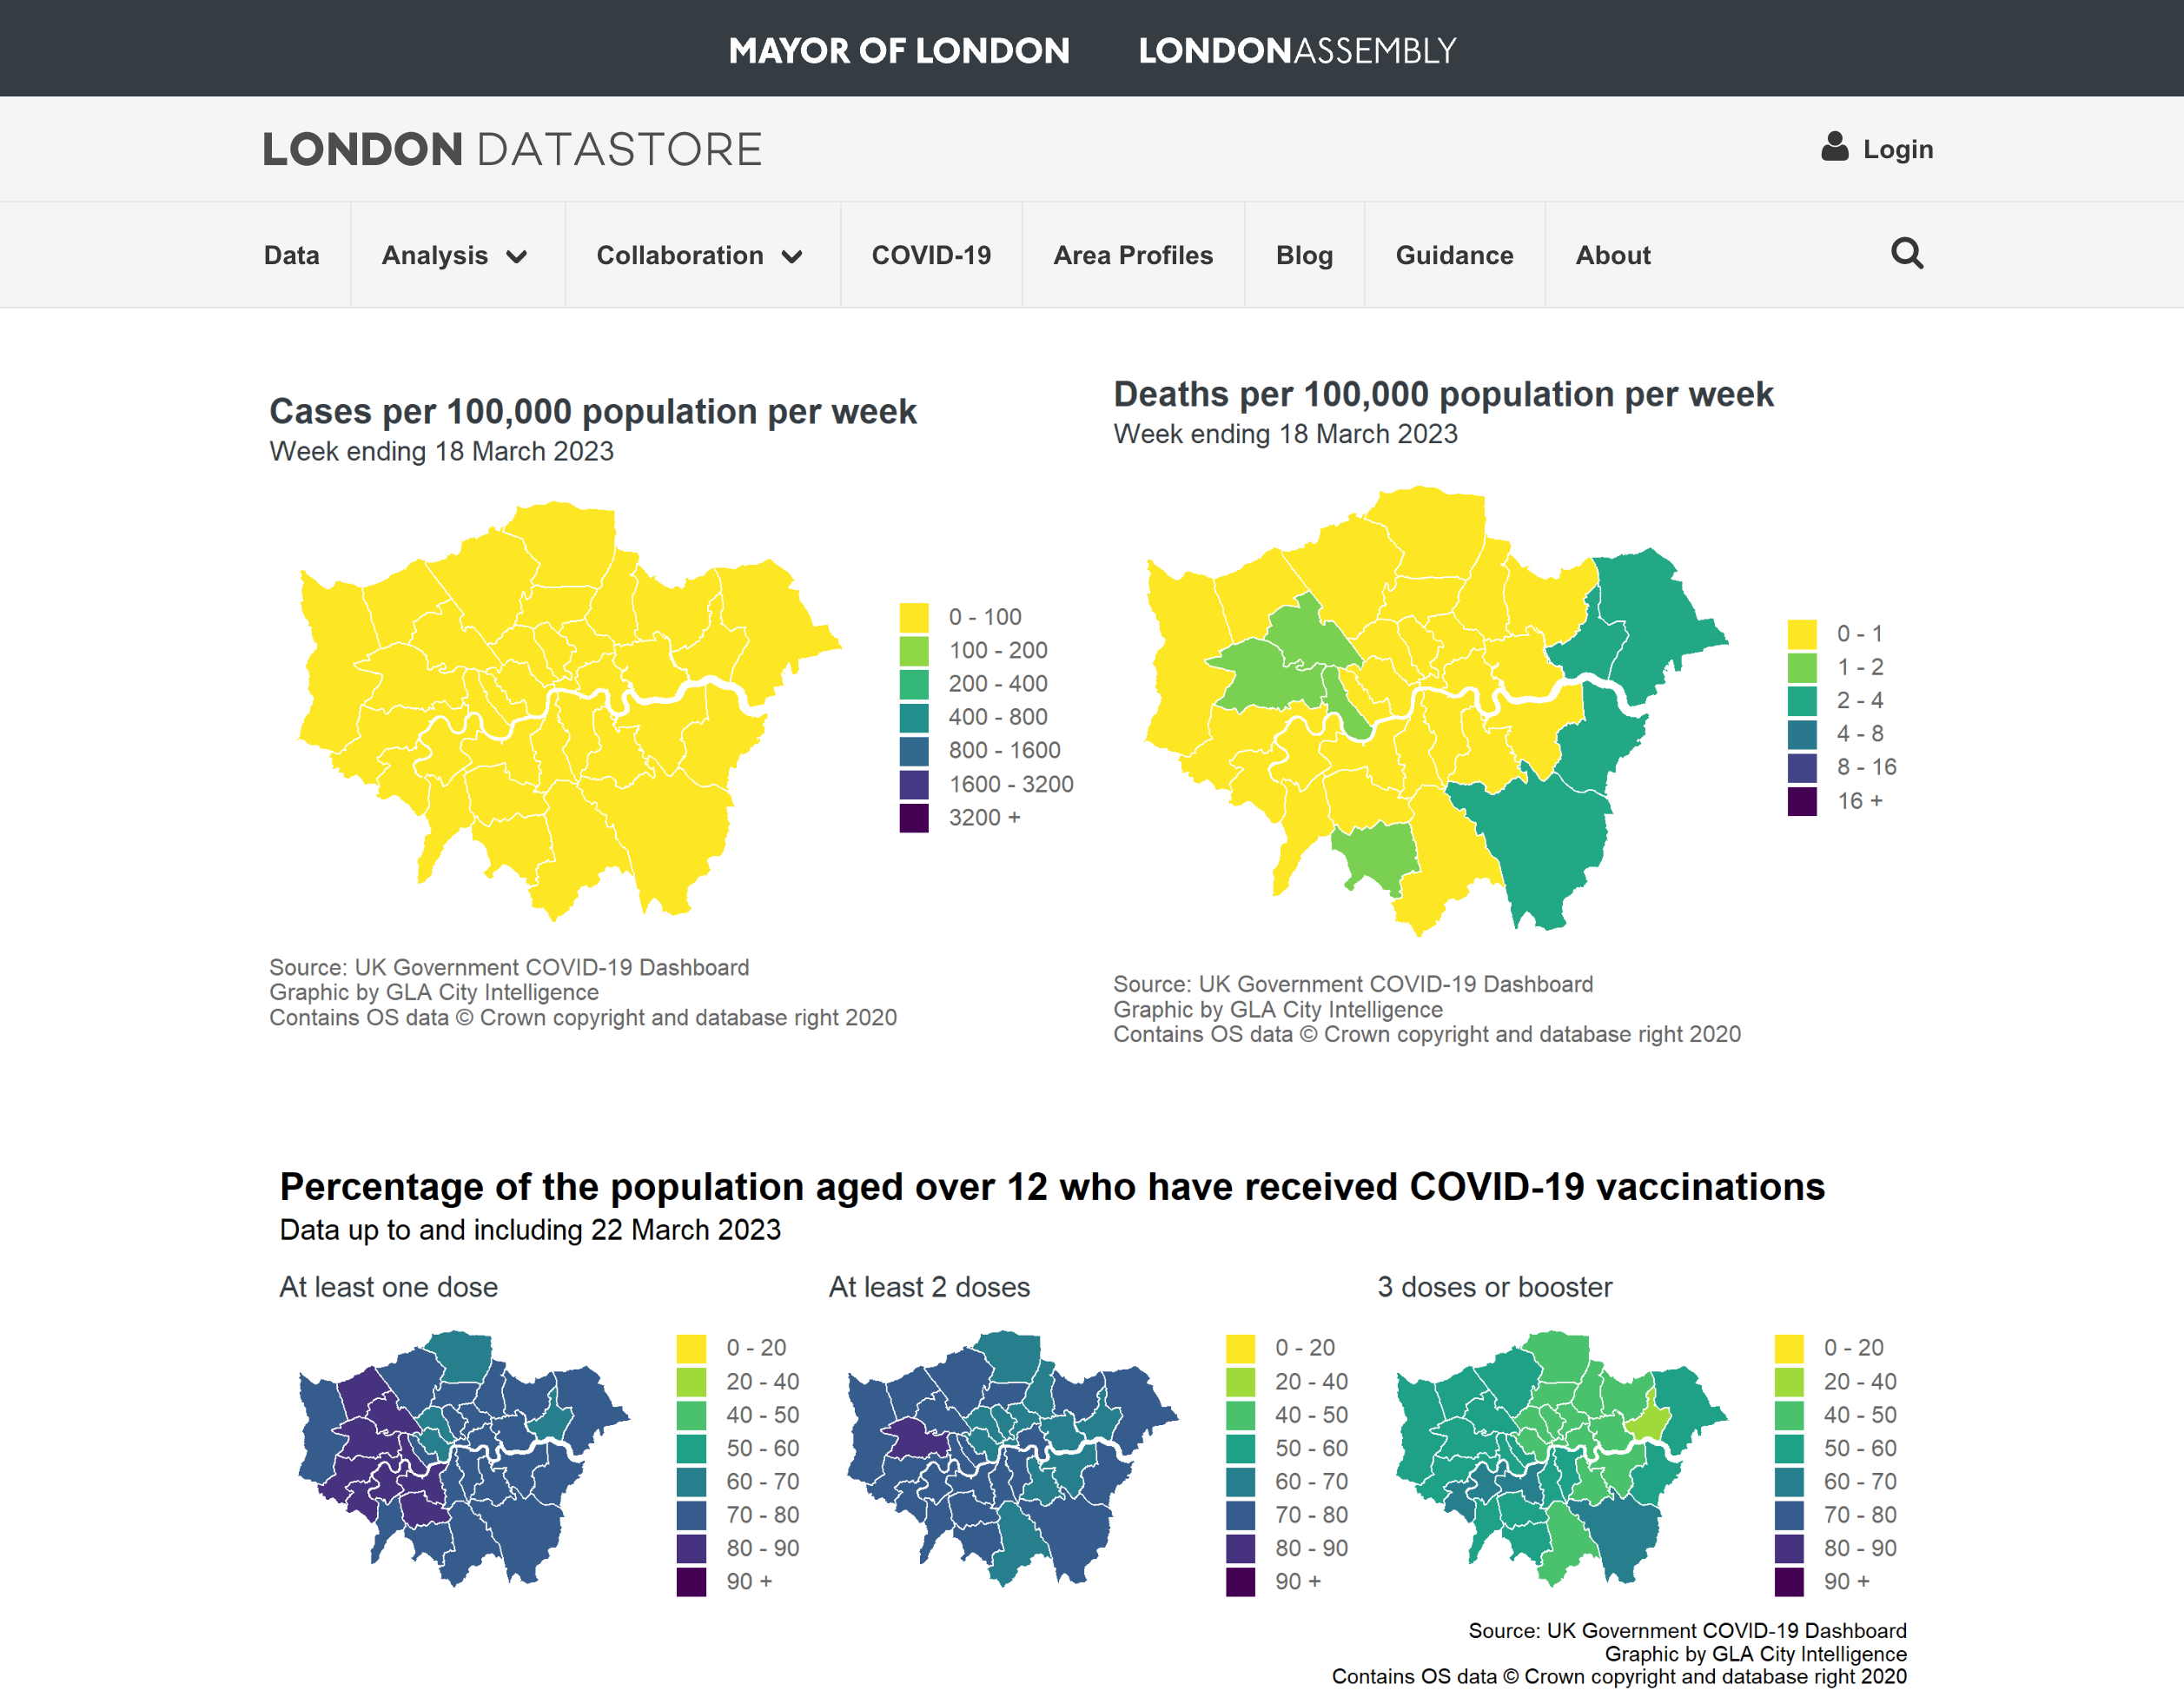Click the 16 + deaths legend swatch
The height and width of the screenshot is (1691, 2184).
[1801, 800]
